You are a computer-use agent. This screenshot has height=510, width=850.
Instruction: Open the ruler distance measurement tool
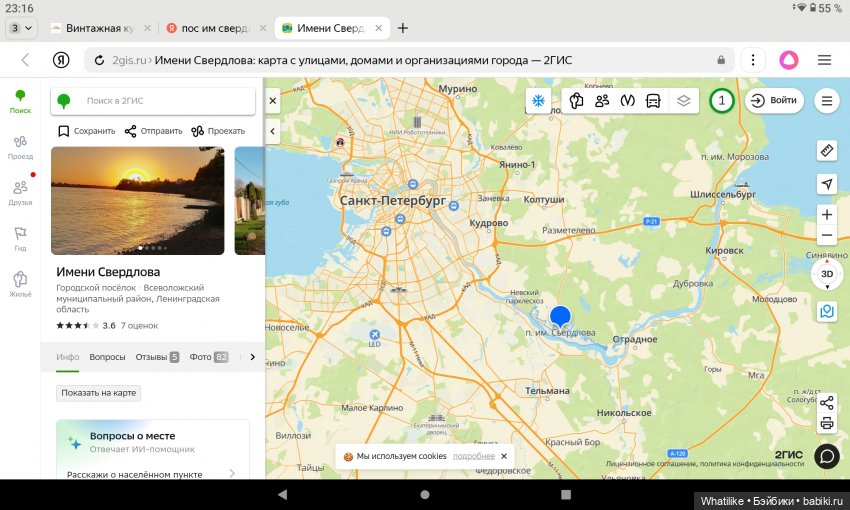click(826, 150)
